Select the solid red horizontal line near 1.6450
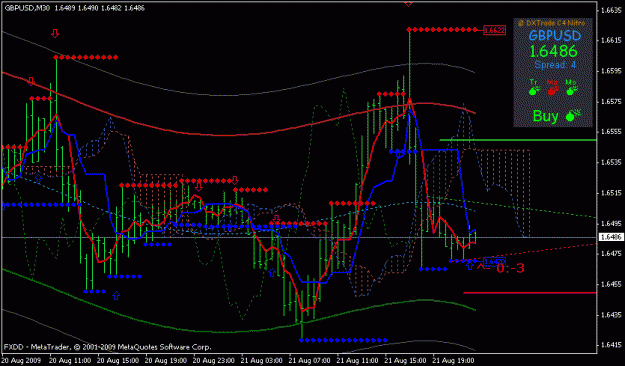 pyautogui.click(x=530, y=293)
